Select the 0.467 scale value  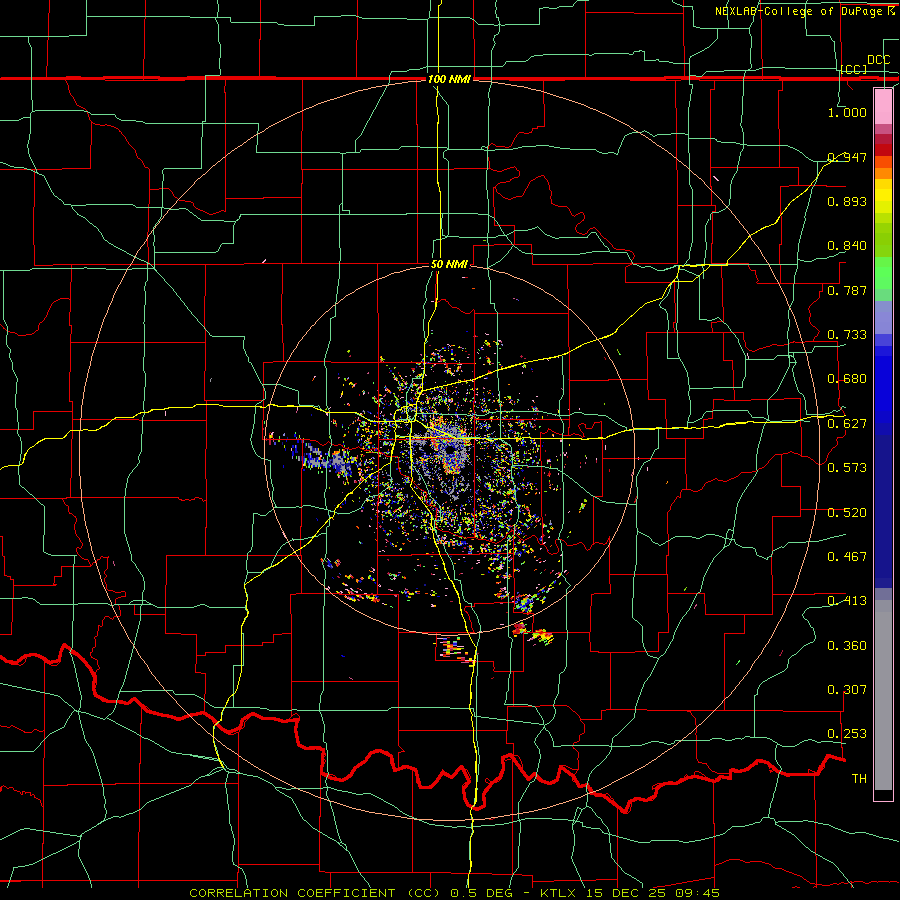click(x=847, y=557)
